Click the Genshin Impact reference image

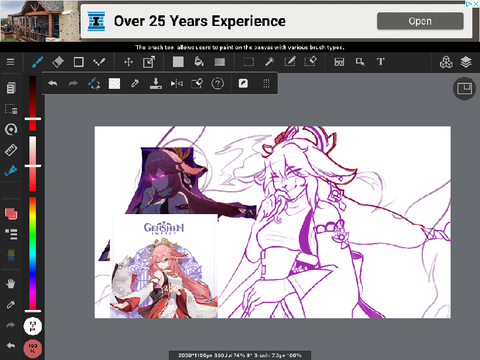(163, 267)
